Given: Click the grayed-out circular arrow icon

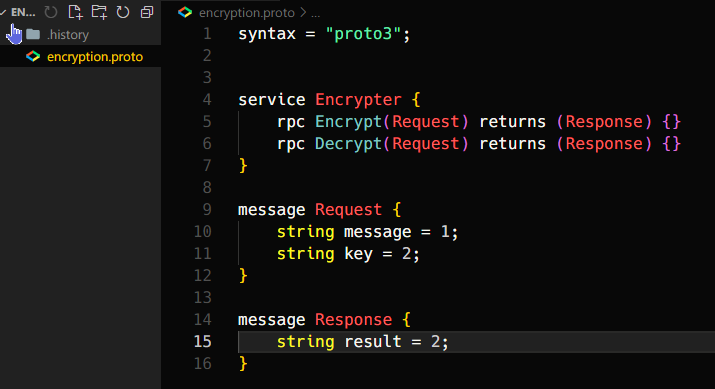Looking at the screenshot, I should tap(51, 12).
